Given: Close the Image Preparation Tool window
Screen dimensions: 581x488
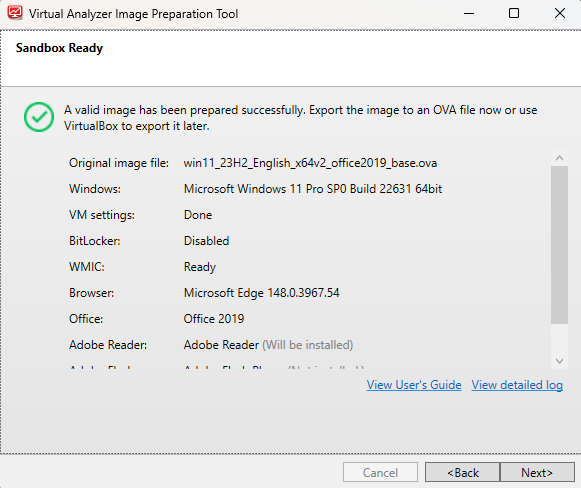Looking at the screenshot, I should click(560, 14).
